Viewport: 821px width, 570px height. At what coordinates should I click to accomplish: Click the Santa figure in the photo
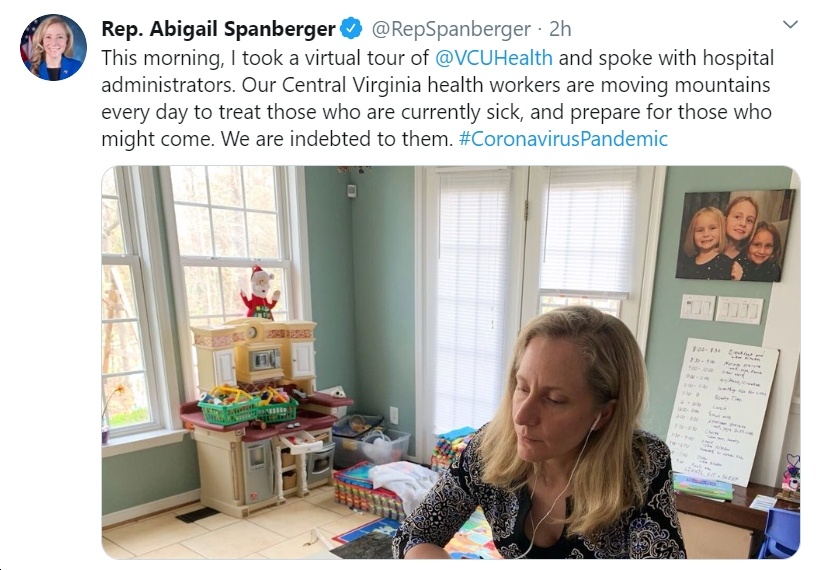pos(260,293)
